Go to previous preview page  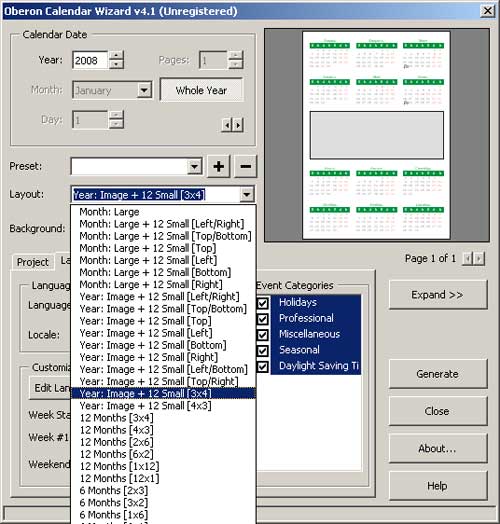click(x=468, y=258)
